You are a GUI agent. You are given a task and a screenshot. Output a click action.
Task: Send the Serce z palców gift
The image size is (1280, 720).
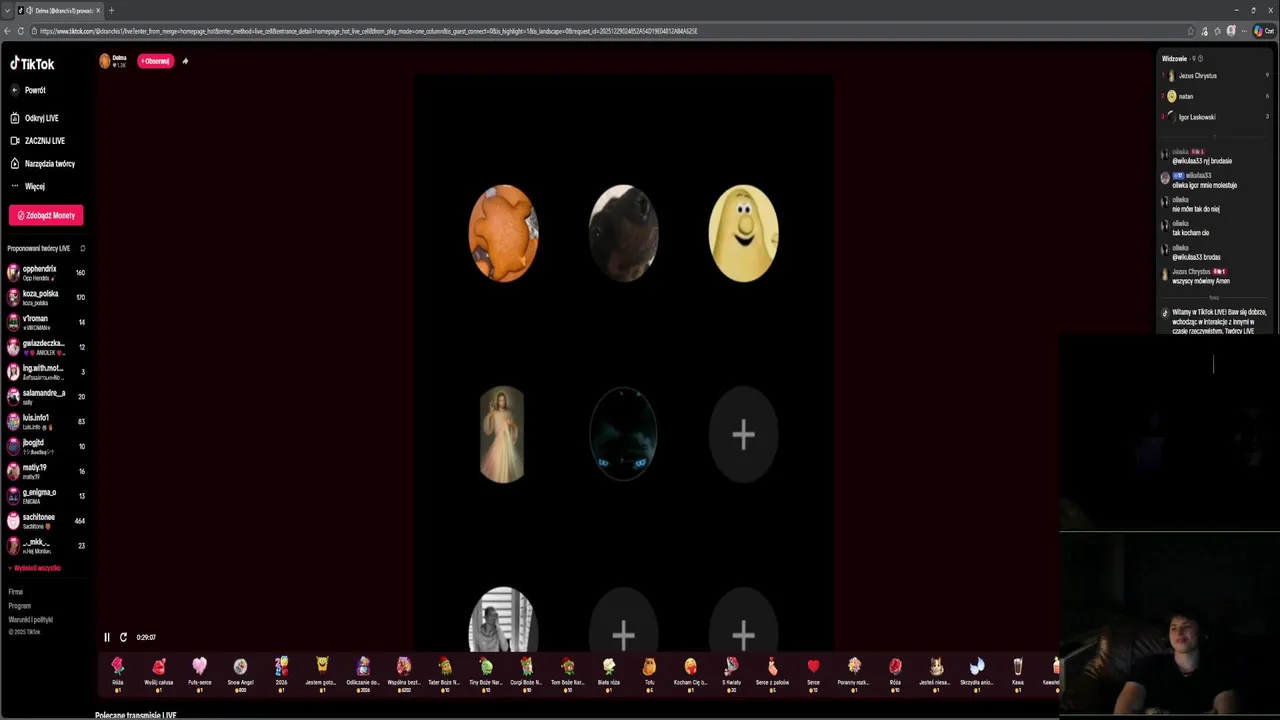click(772, 673)
